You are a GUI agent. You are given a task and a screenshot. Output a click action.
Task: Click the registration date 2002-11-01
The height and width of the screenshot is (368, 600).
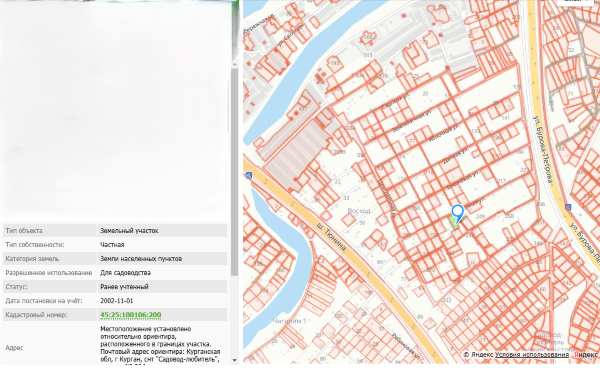coord(117,301)
